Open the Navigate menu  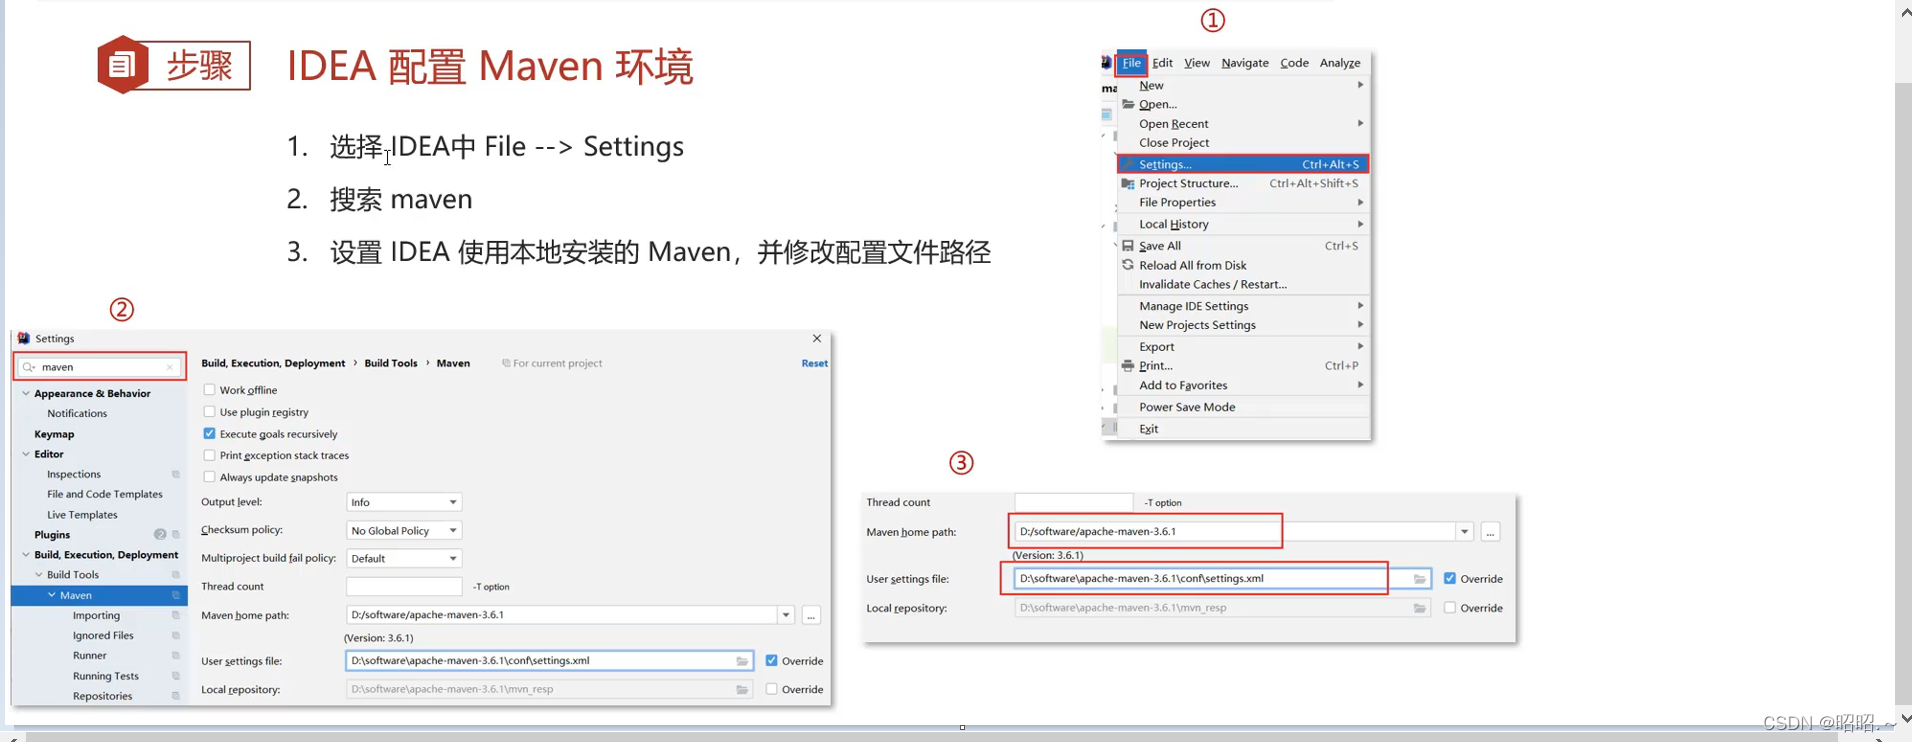[1245, 63]
